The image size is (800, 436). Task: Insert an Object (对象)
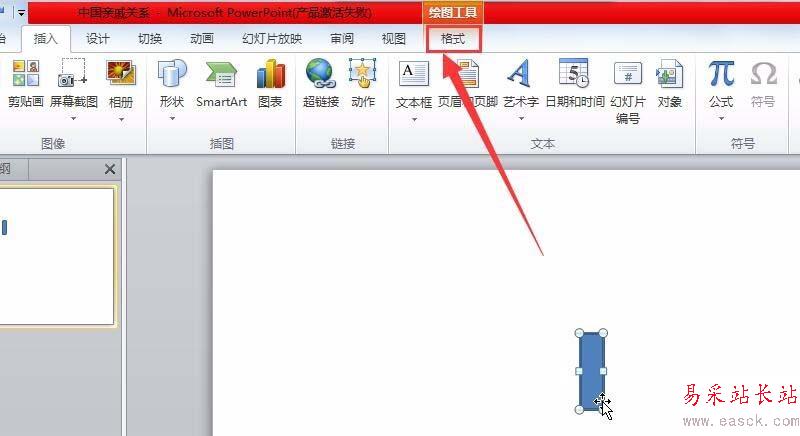pos(669,84)
